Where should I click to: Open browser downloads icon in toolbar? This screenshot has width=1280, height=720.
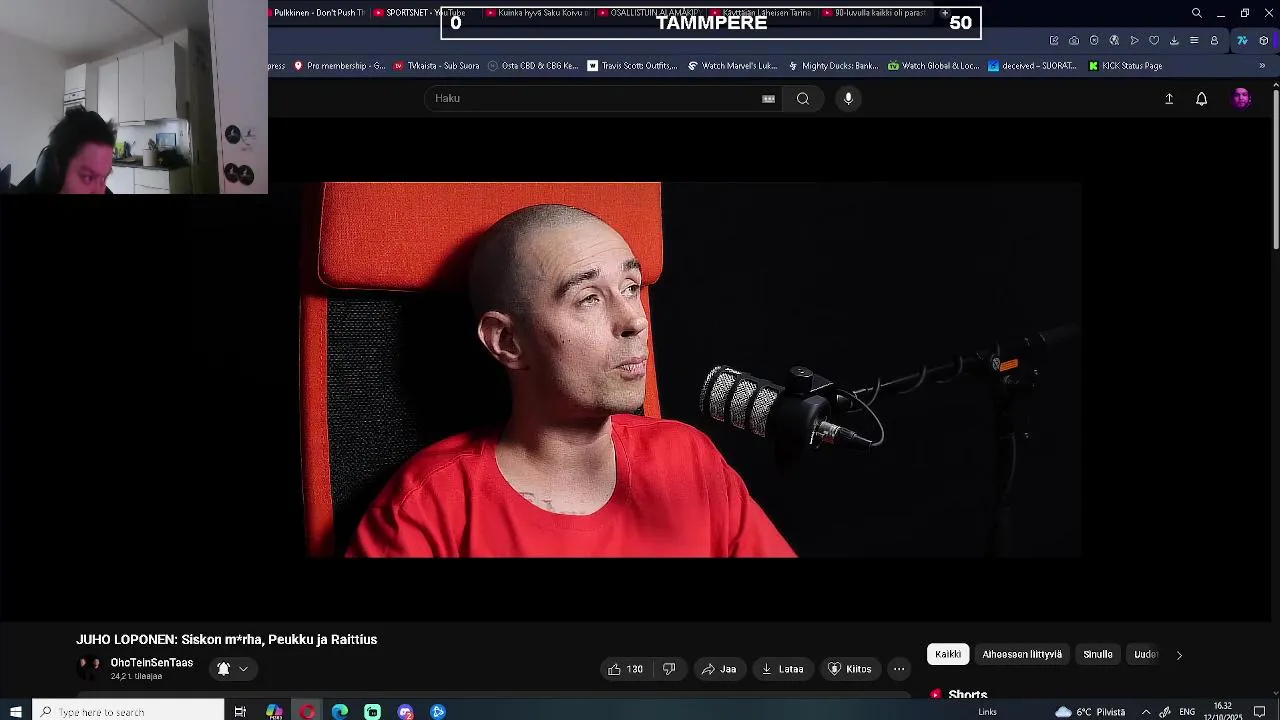1174,40
